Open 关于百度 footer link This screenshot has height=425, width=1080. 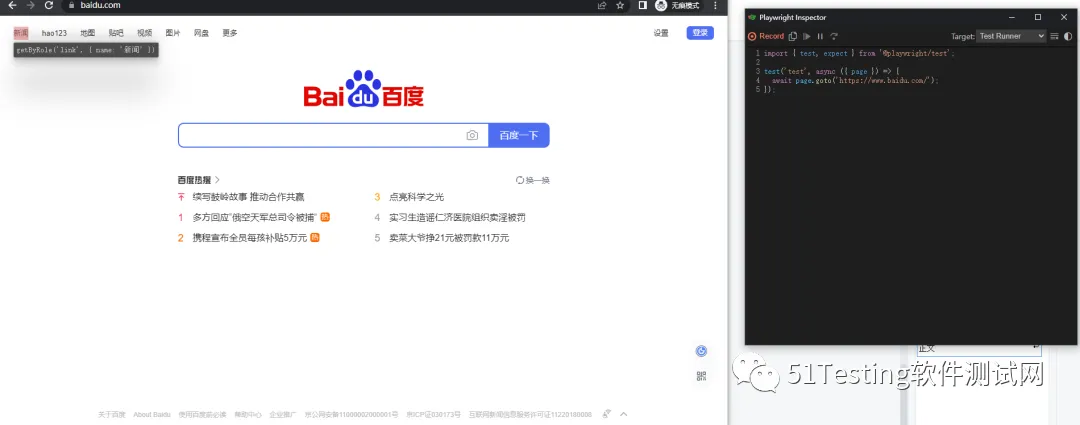pyautogui.click(x=112, y=415)
